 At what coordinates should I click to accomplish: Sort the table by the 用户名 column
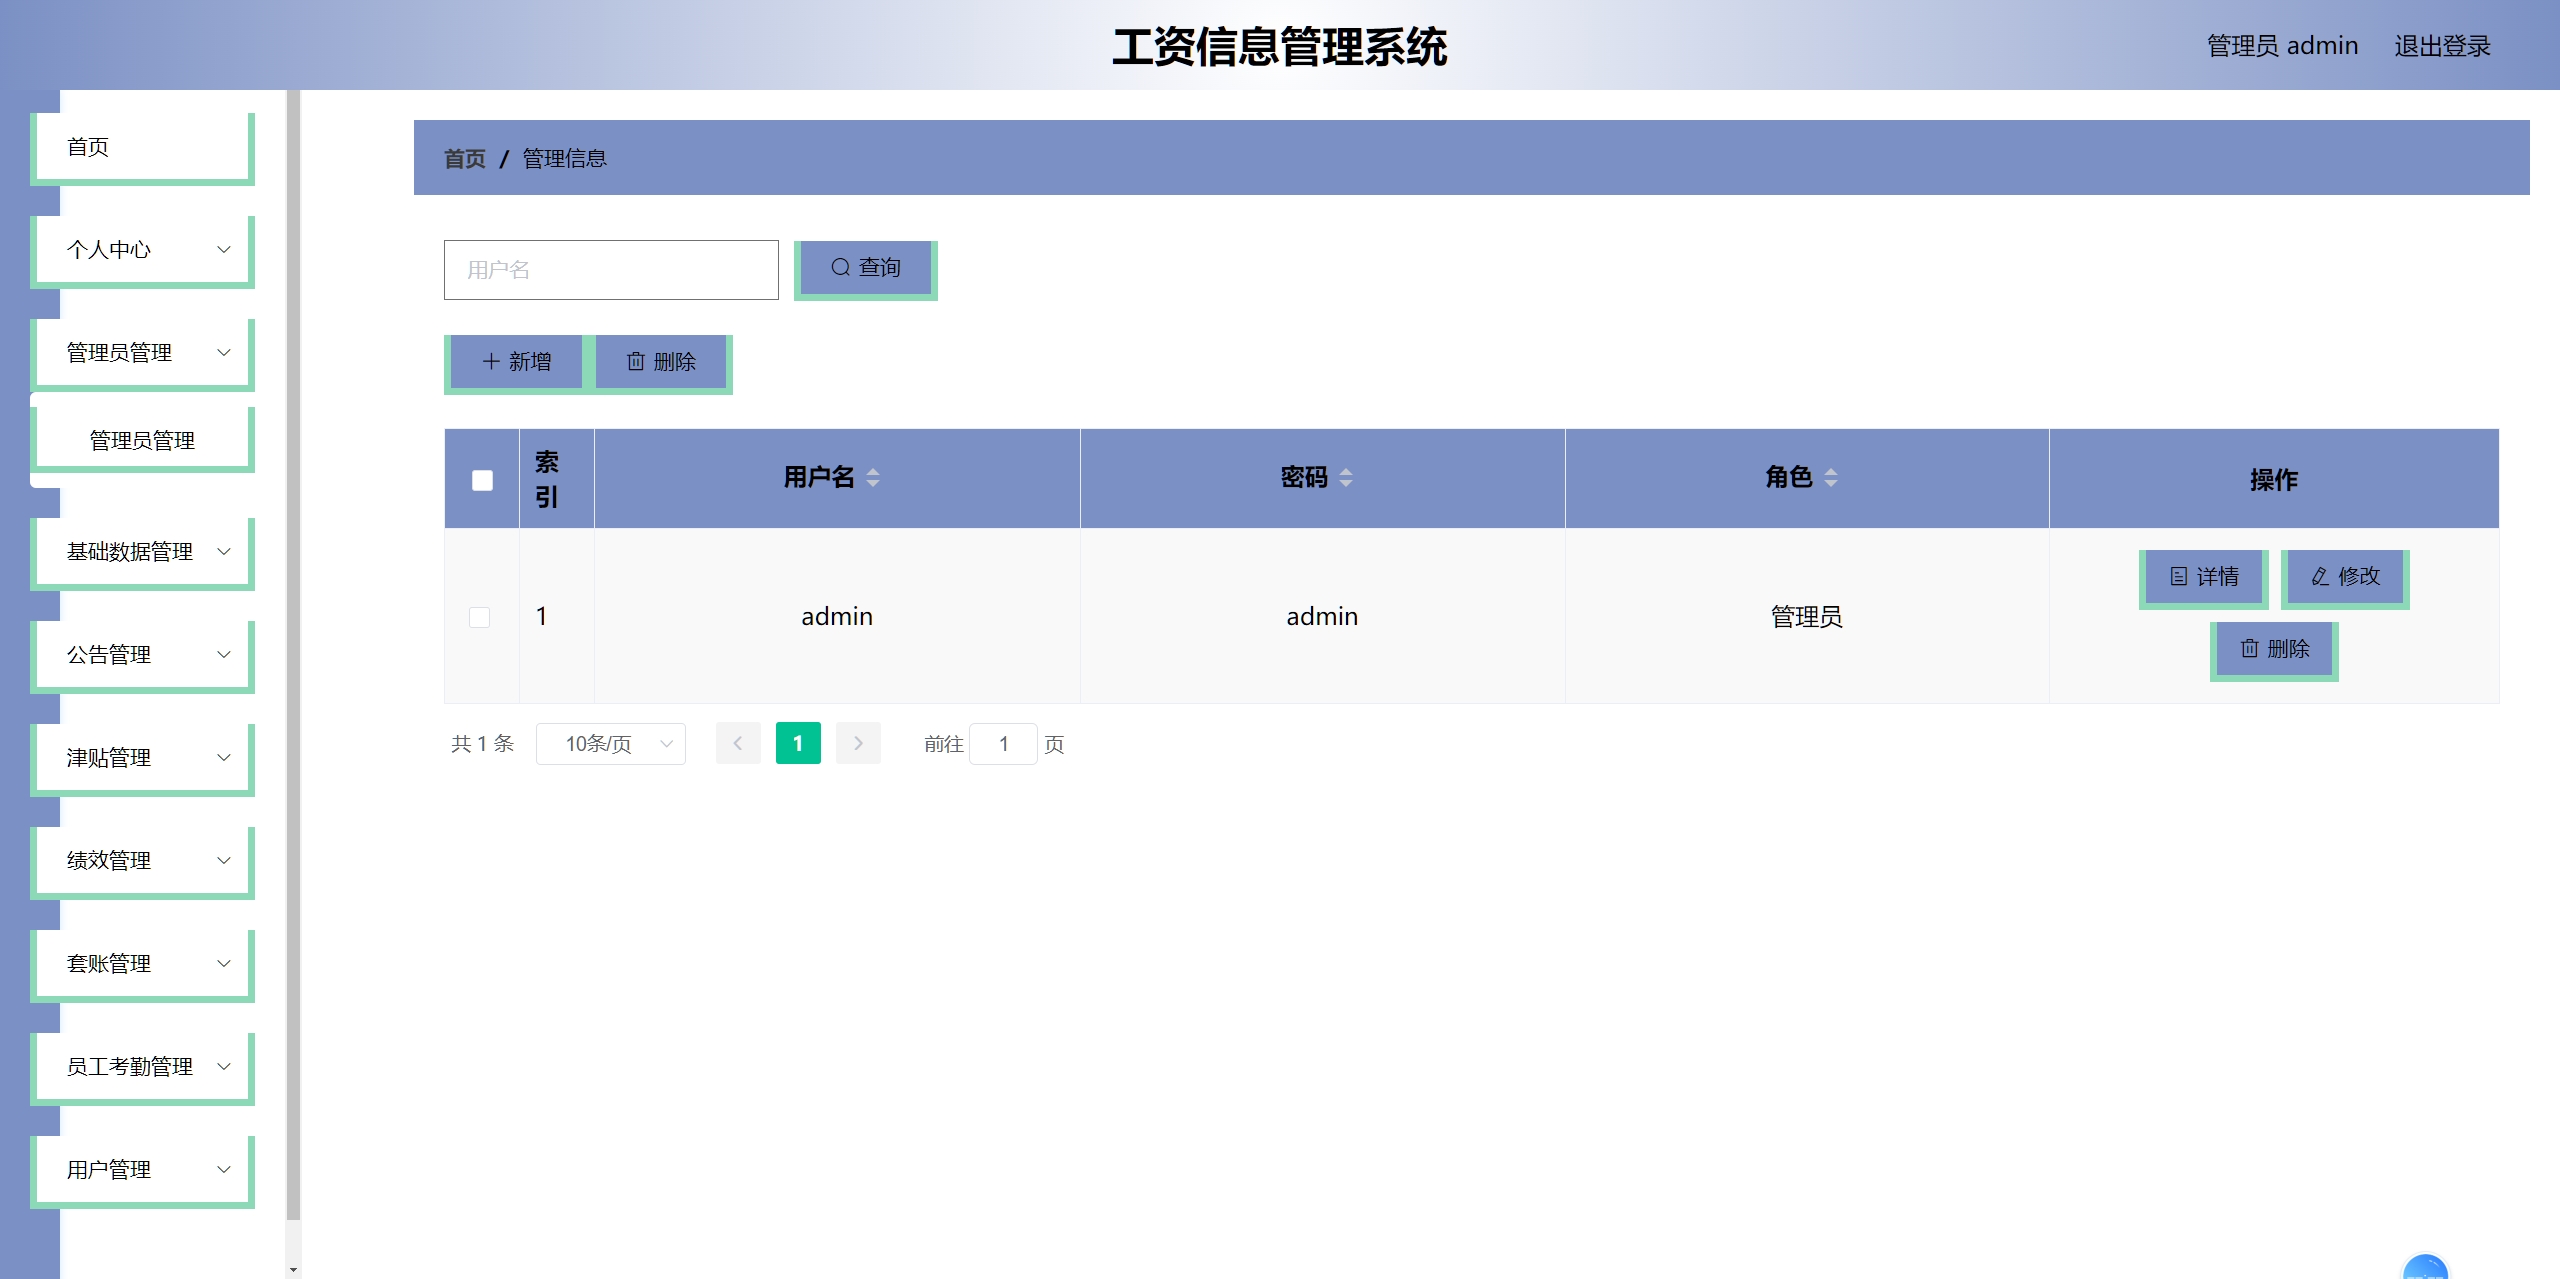[873, 478]
